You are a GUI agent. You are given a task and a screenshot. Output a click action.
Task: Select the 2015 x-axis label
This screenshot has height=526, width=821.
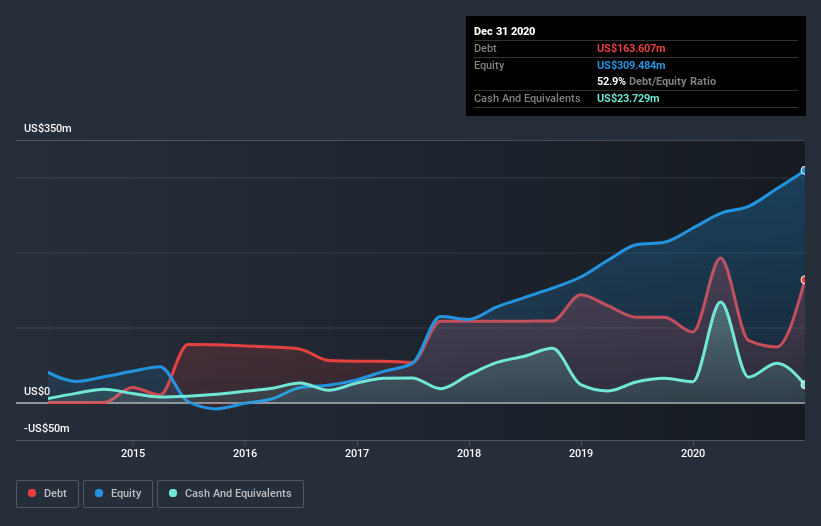(133, 453)
